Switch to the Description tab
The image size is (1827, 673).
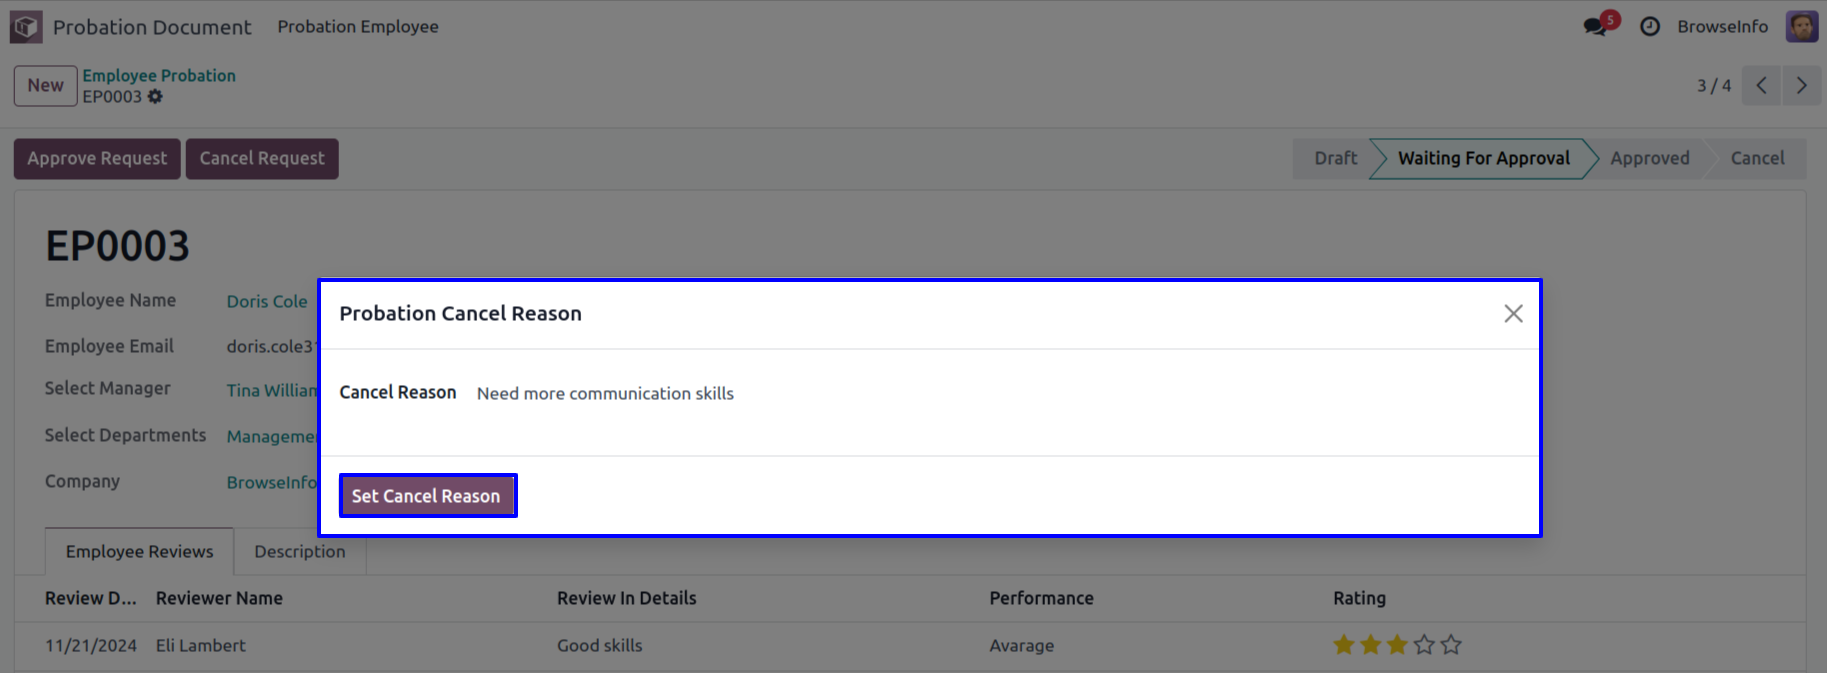pyautogui.click(x=300, y=552)
